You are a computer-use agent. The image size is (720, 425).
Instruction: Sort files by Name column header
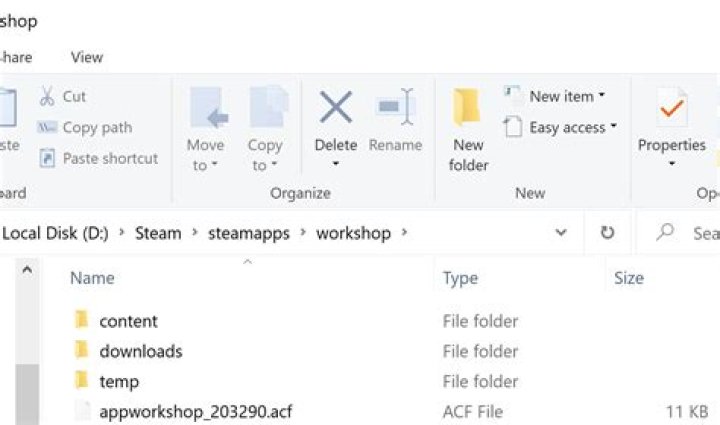pos(92,278)
